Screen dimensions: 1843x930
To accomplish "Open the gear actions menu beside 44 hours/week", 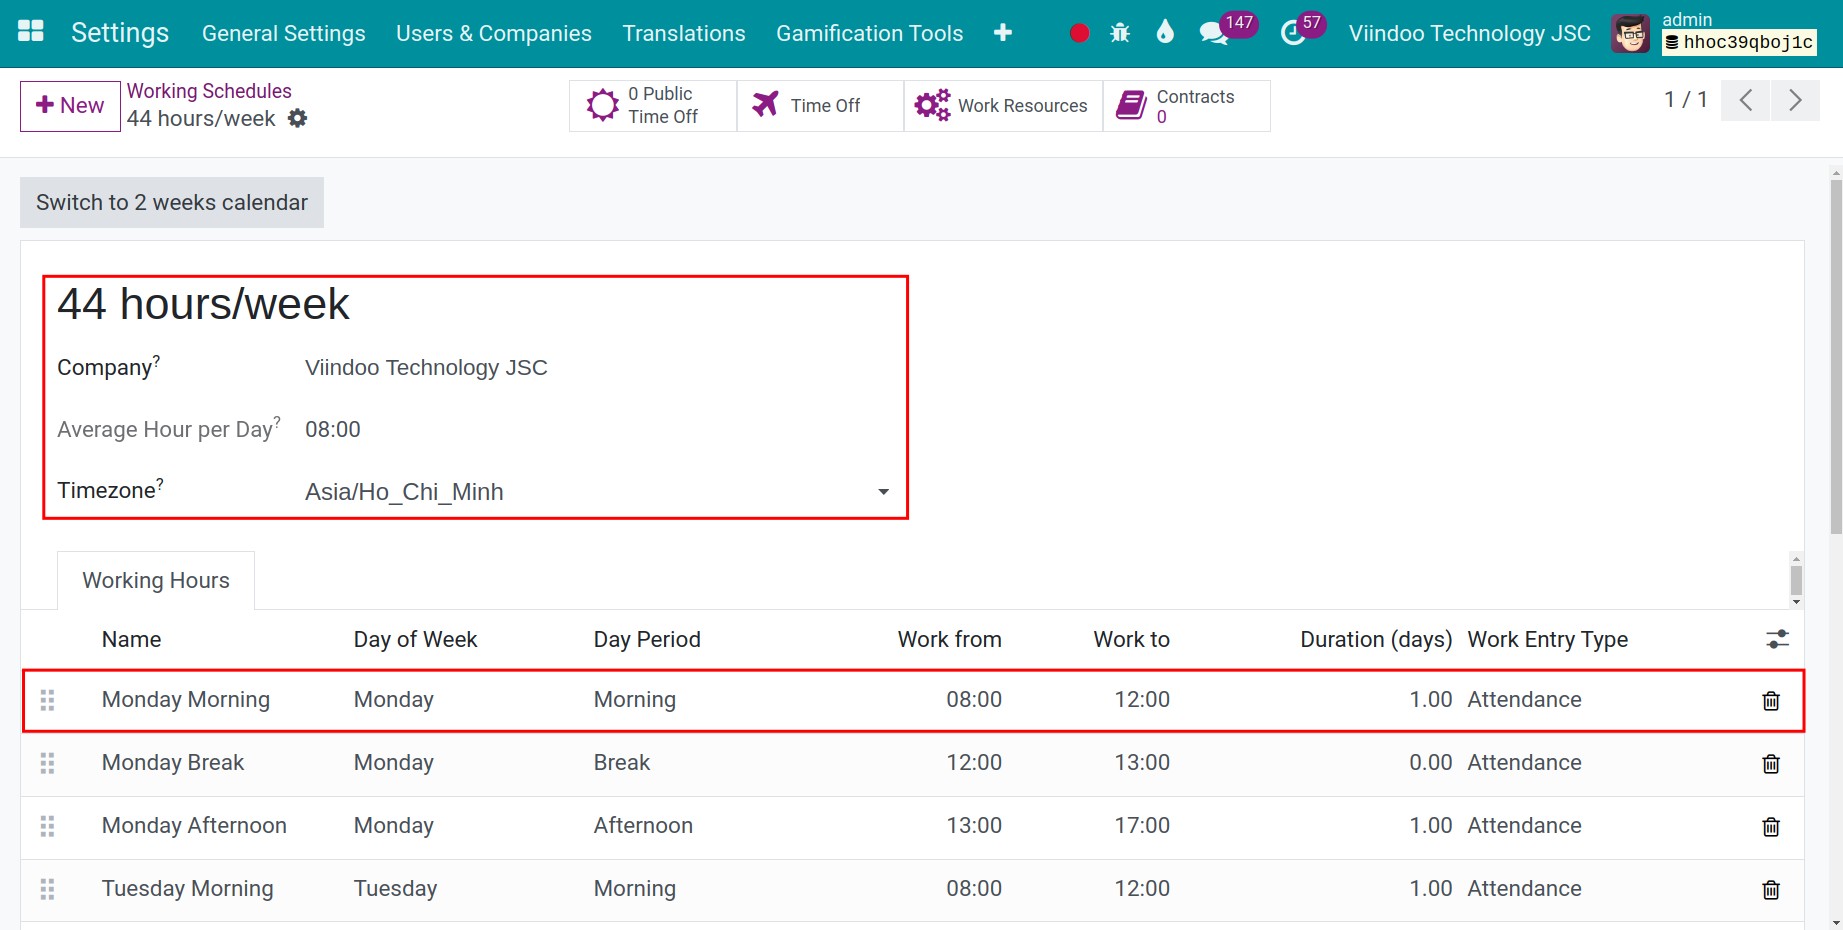I will pyautogui.click(x=297, y=118).
